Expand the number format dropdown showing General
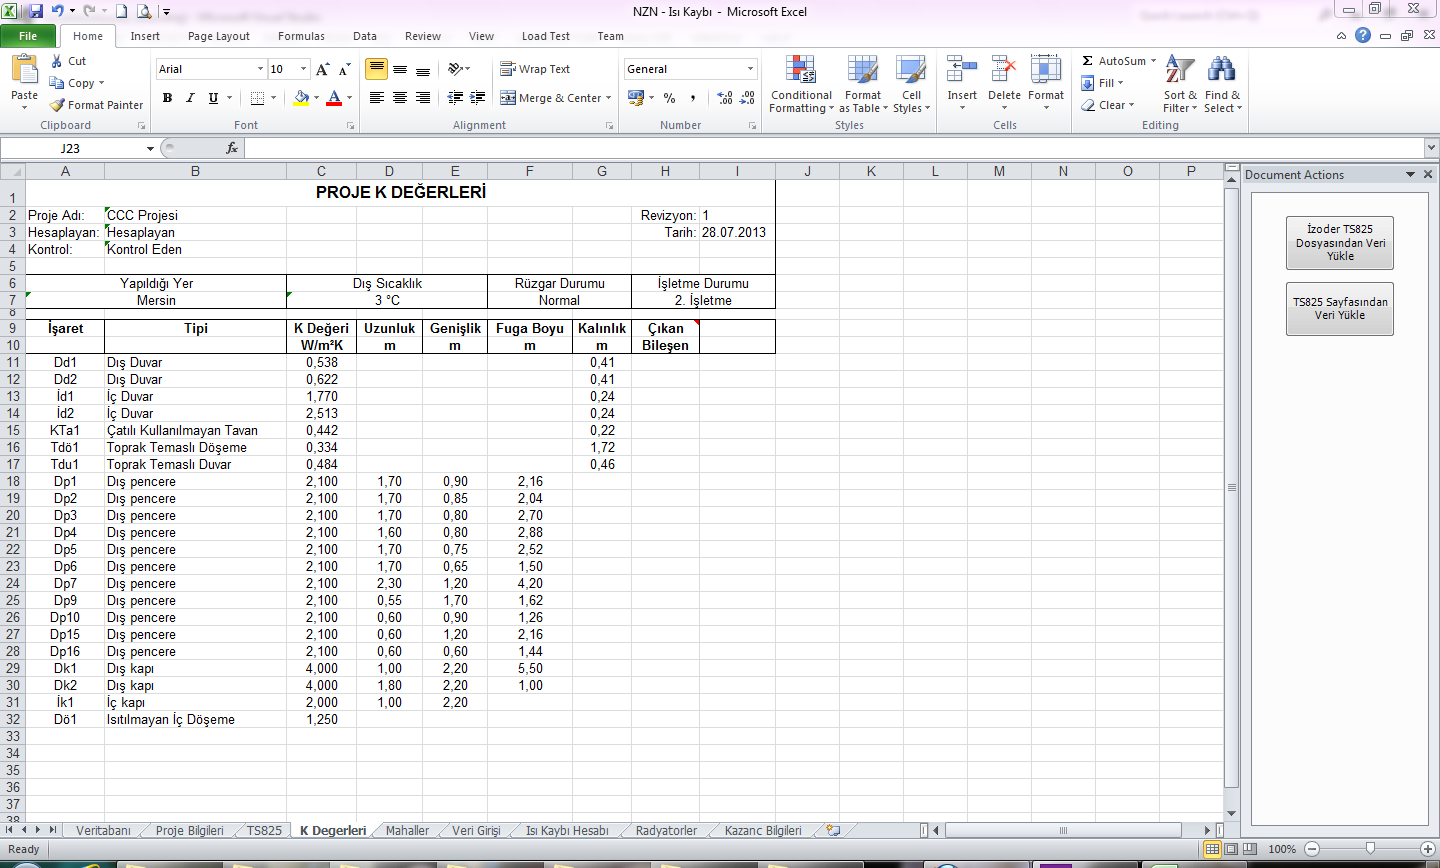The width and height of the screenshot is (1440, 868). [x=750, y=69]
